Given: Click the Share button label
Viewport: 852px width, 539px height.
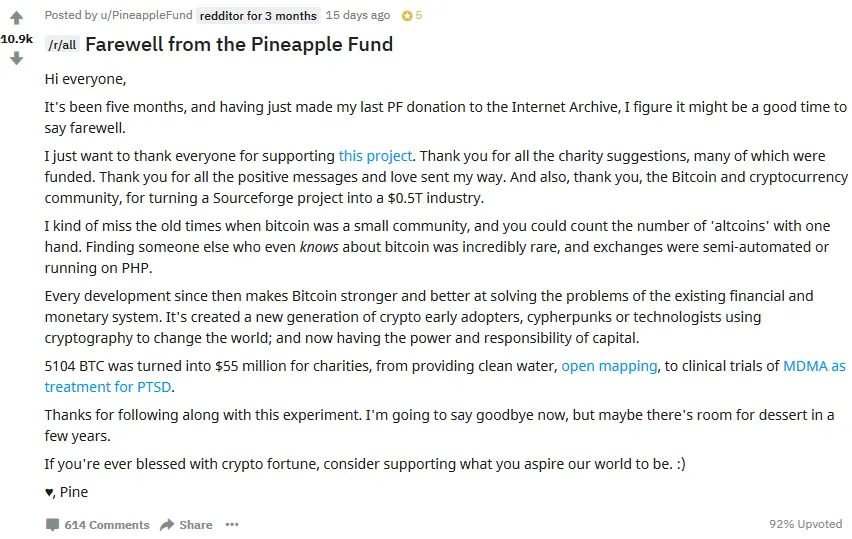Looking at the screenshot, I should coord(196,525).
